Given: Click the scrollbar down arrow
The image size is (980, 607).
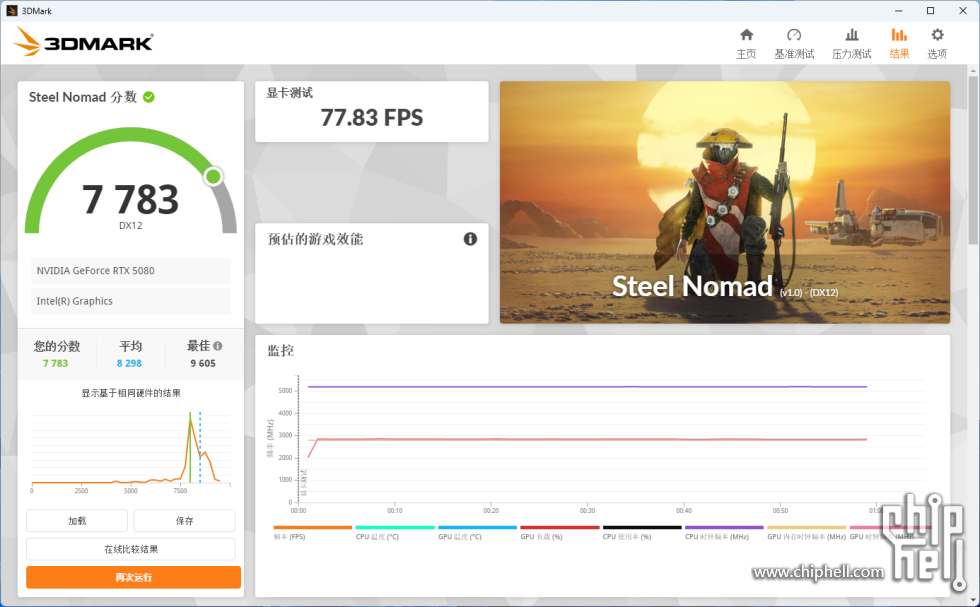Looking at the screenshot, I should click(x=973, y=600).
